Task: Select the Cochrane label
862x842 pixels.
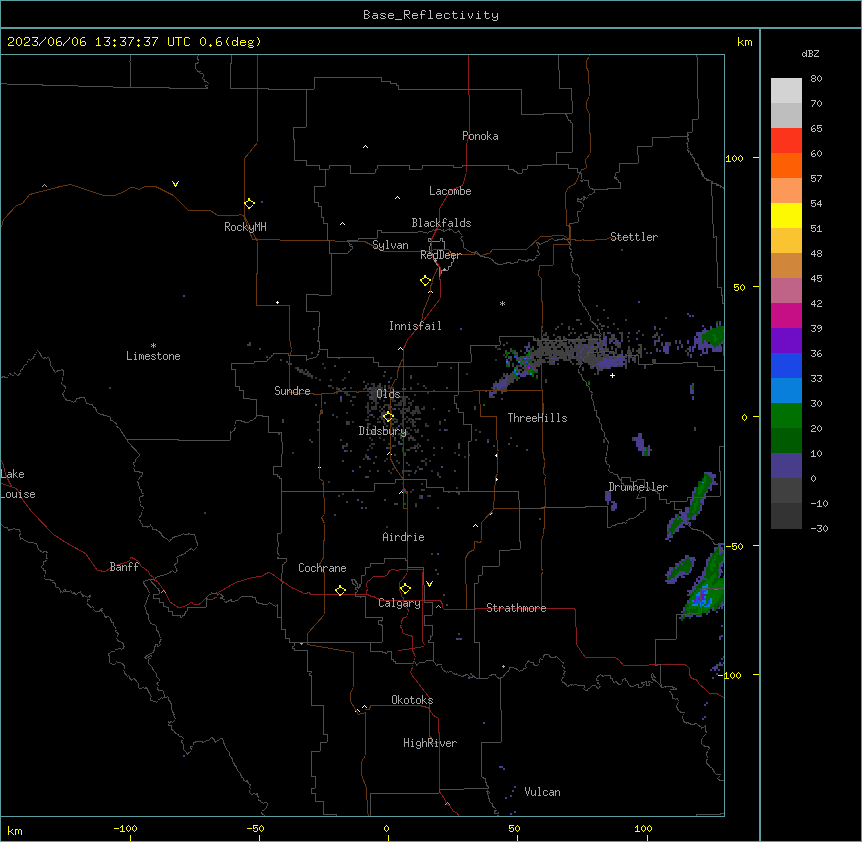Action: click(322, 568)
